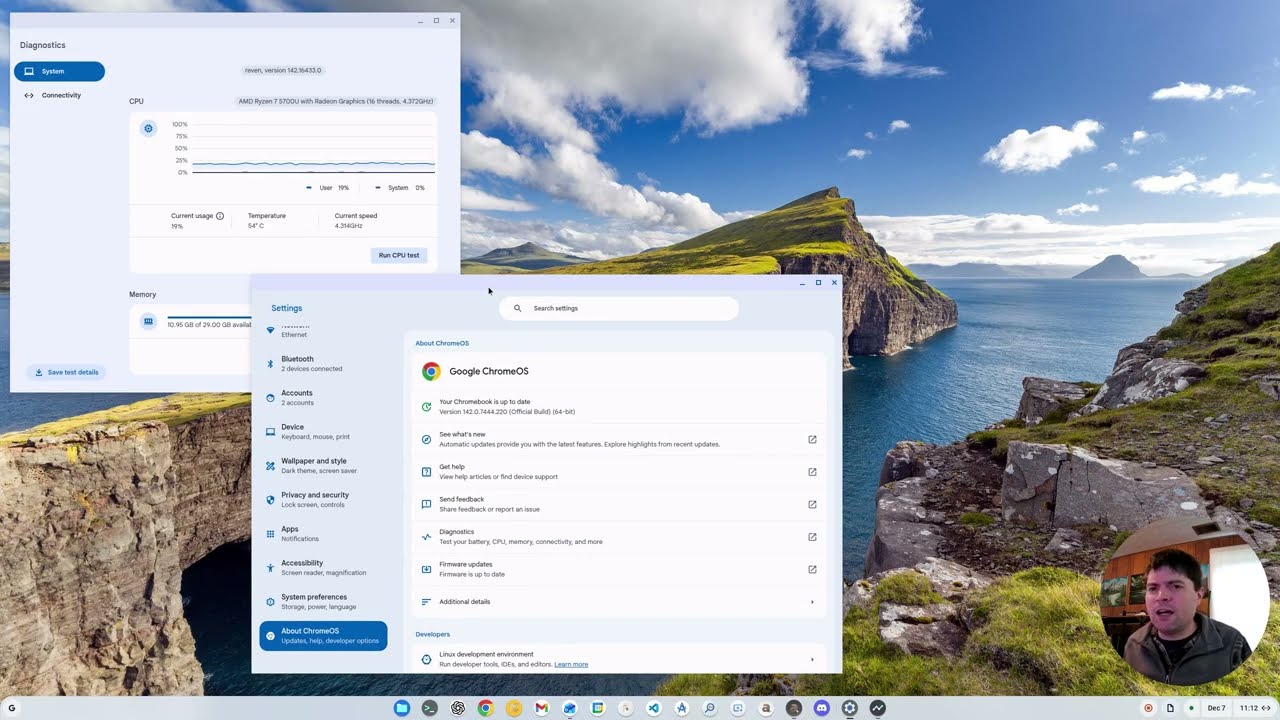Open the Diagnostics app shelf icon
The image size is (1280, 720).
tap(877, 708)
